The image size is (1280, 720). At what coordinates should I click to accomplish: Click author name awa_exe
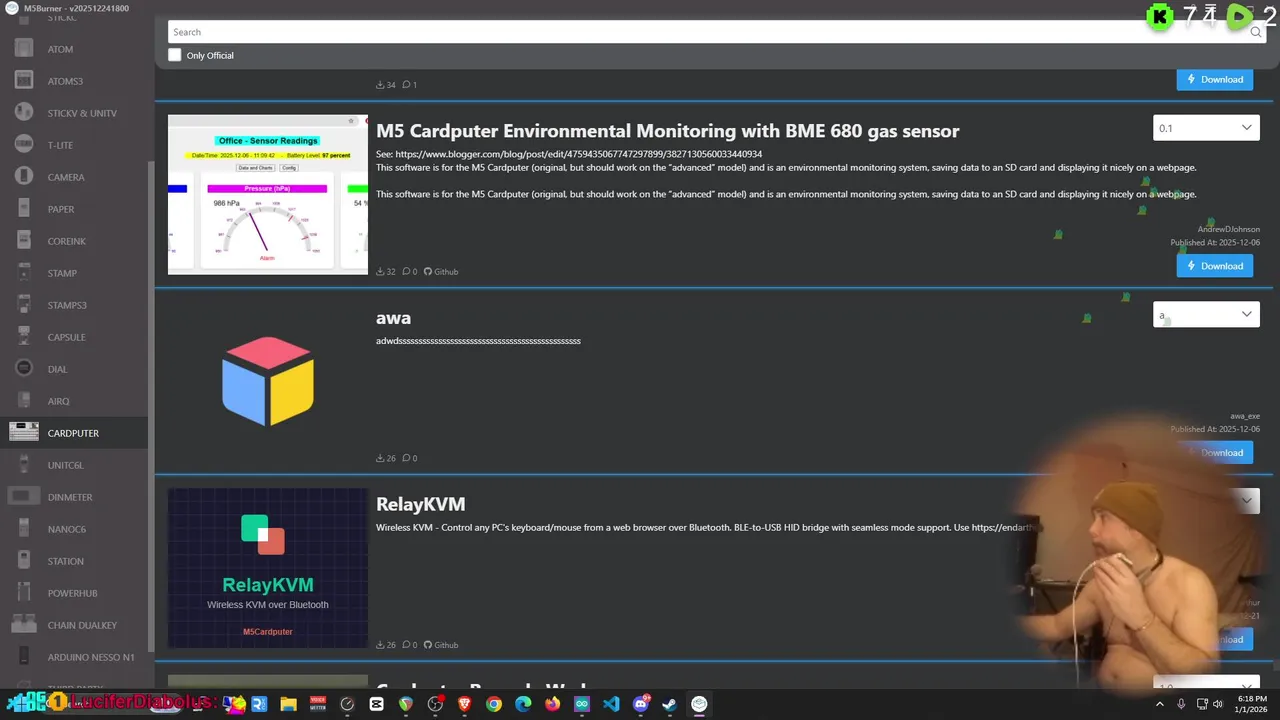tap(1245, 416)
